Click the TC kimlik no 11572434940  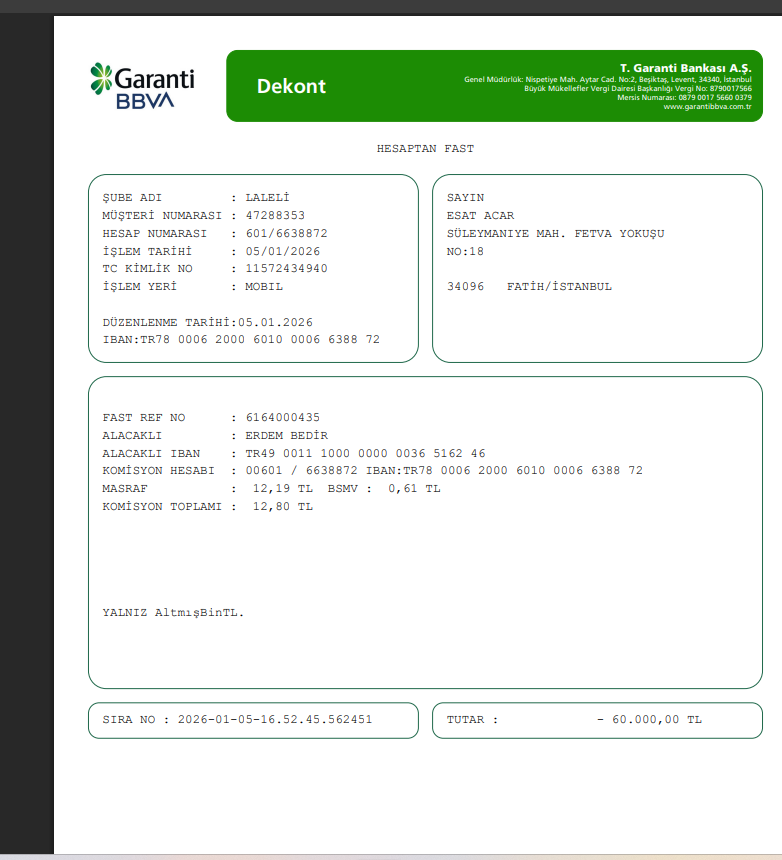pyautogui.click(x=286, y=269)
